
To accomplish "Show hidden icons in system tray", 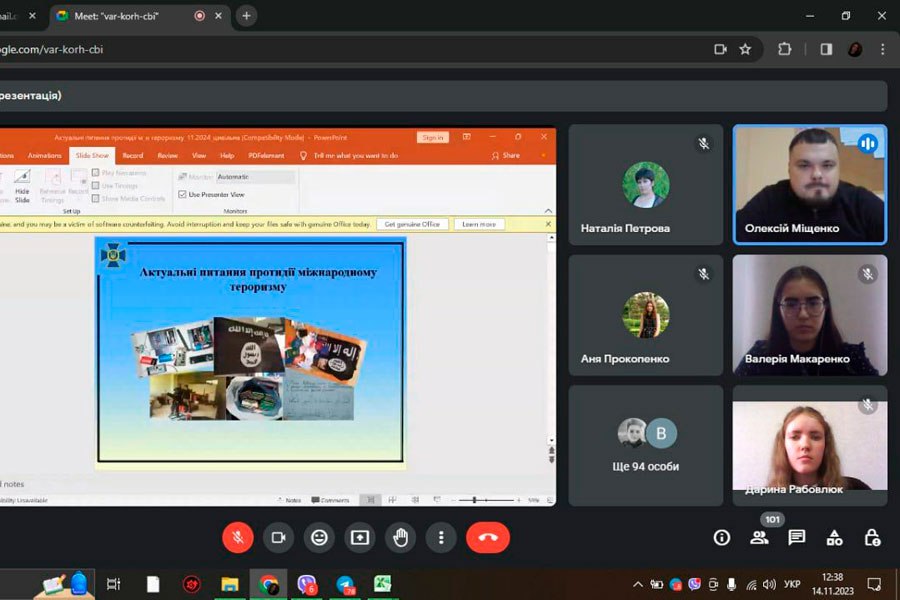I will click(x=638, y=584).
